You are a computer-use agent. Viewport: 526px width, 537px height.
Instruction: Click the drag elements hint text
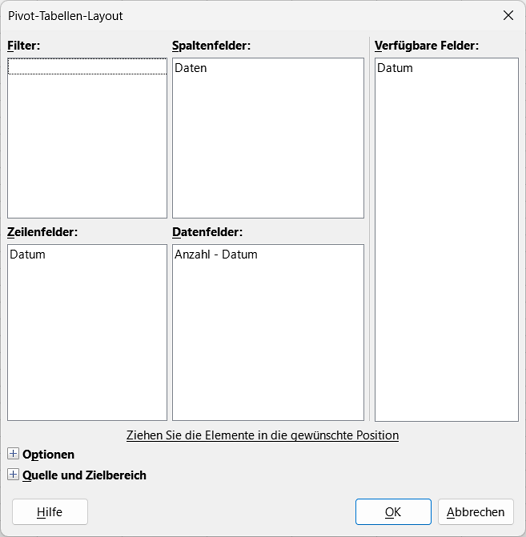[x=262, y=435]
